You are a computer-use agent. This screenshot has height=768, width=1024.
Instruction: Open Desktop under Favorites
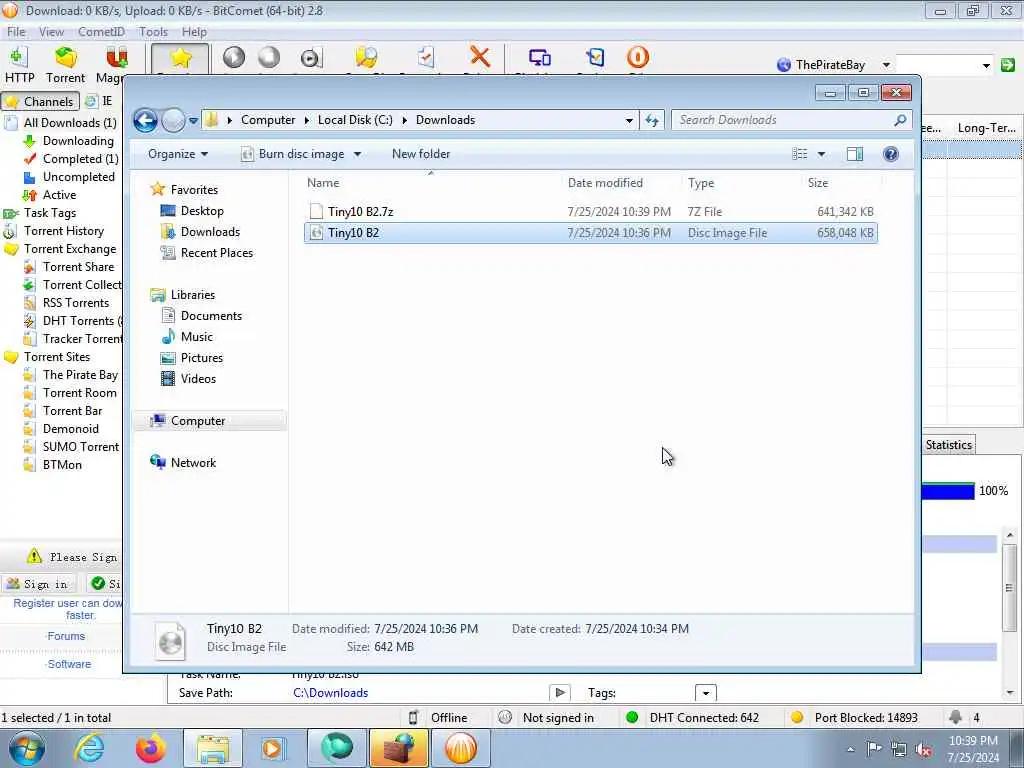tap(202, 211)
